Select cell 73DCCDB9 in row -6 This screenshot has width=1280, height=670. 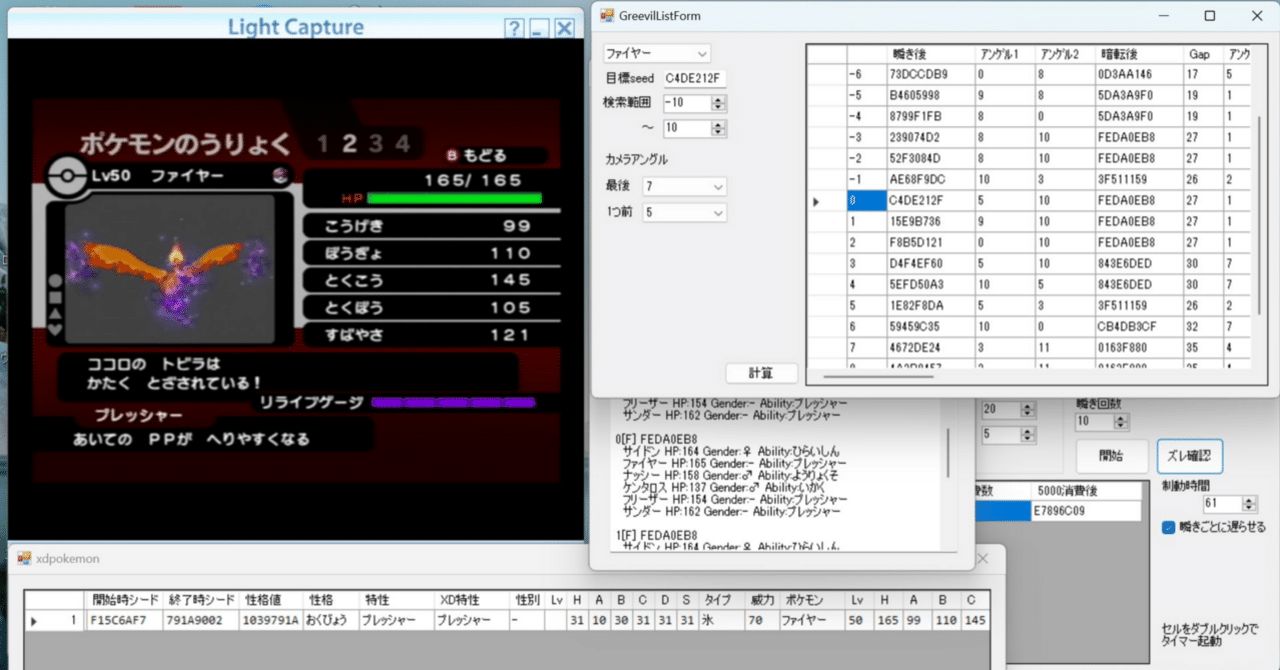(930, 74)
